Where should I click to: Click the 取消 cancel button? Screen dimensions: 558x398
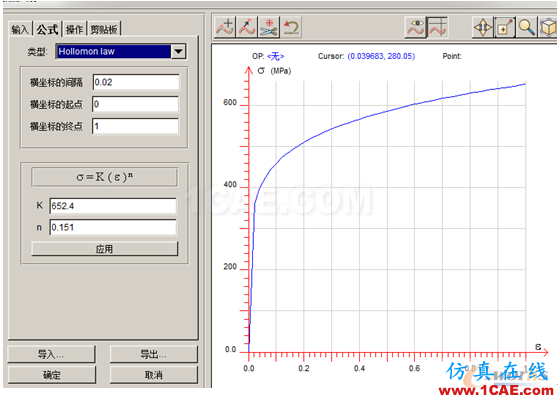(153, 375)
